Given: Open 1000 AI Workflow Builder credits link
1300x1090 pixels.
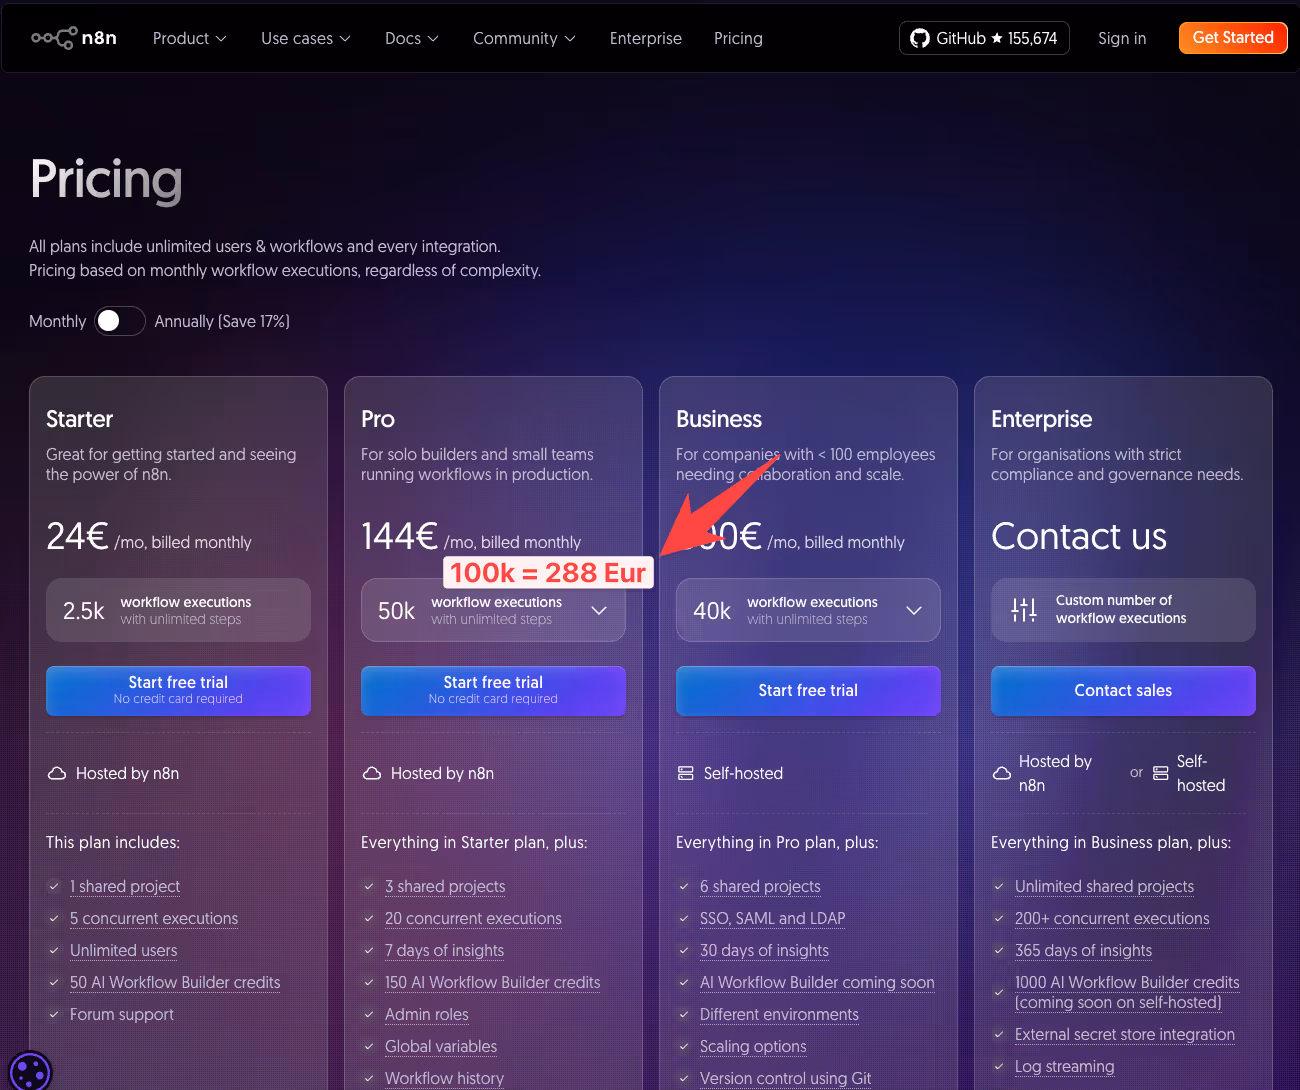Looking at the screenshot, I should (1127, 992).
